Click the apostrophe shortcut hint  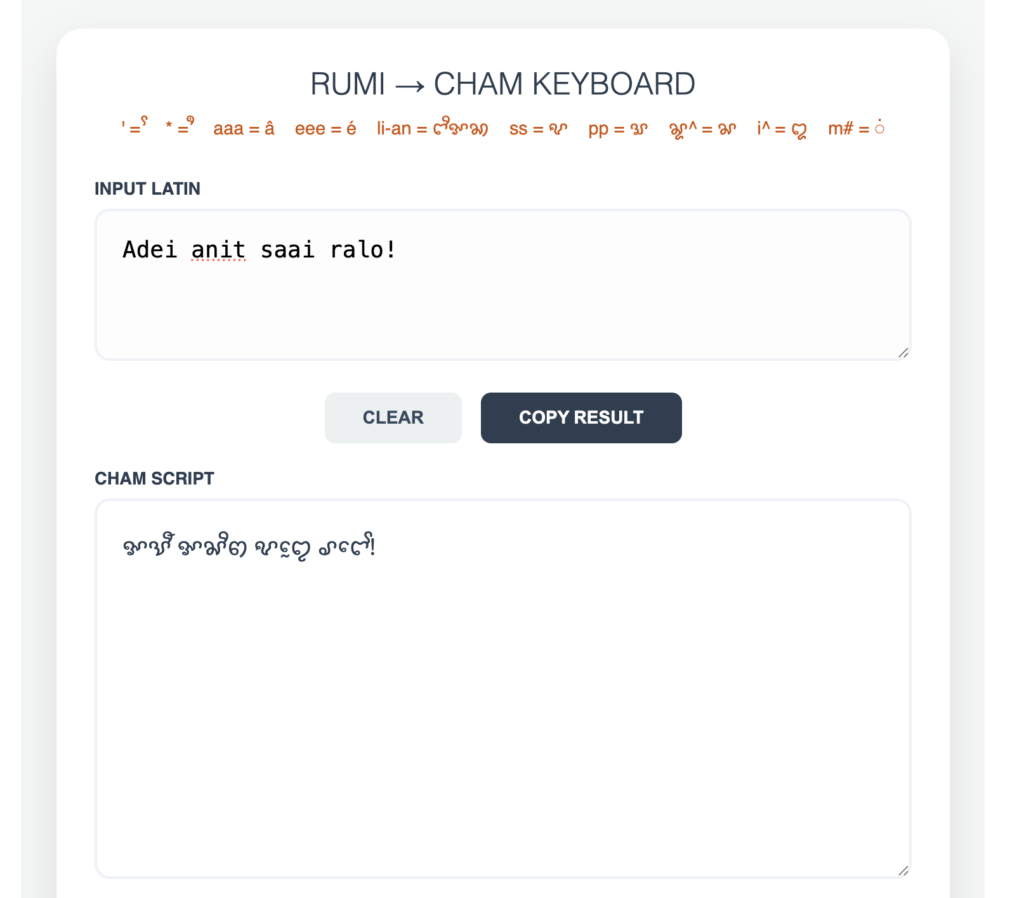tap(134, 128)
